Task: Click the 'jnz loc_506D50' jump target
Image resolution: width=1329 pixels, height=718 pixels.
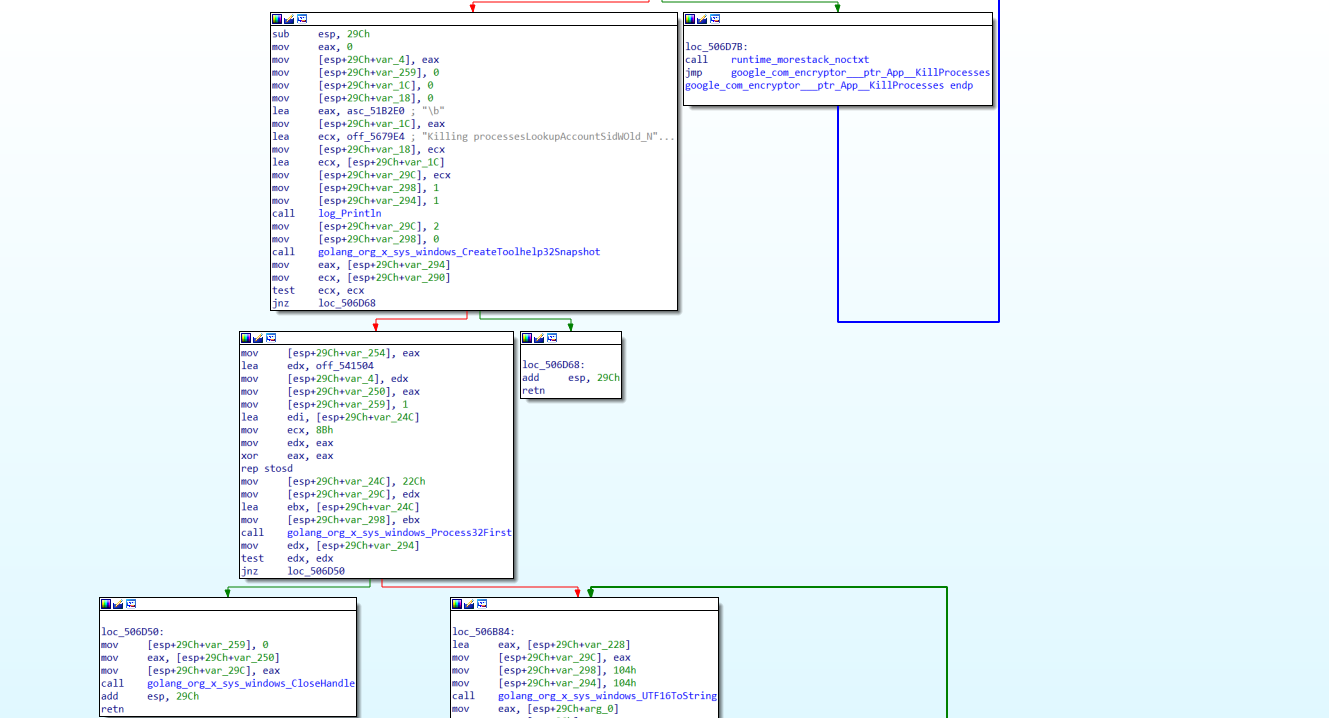Action: (x=316, y=571)
